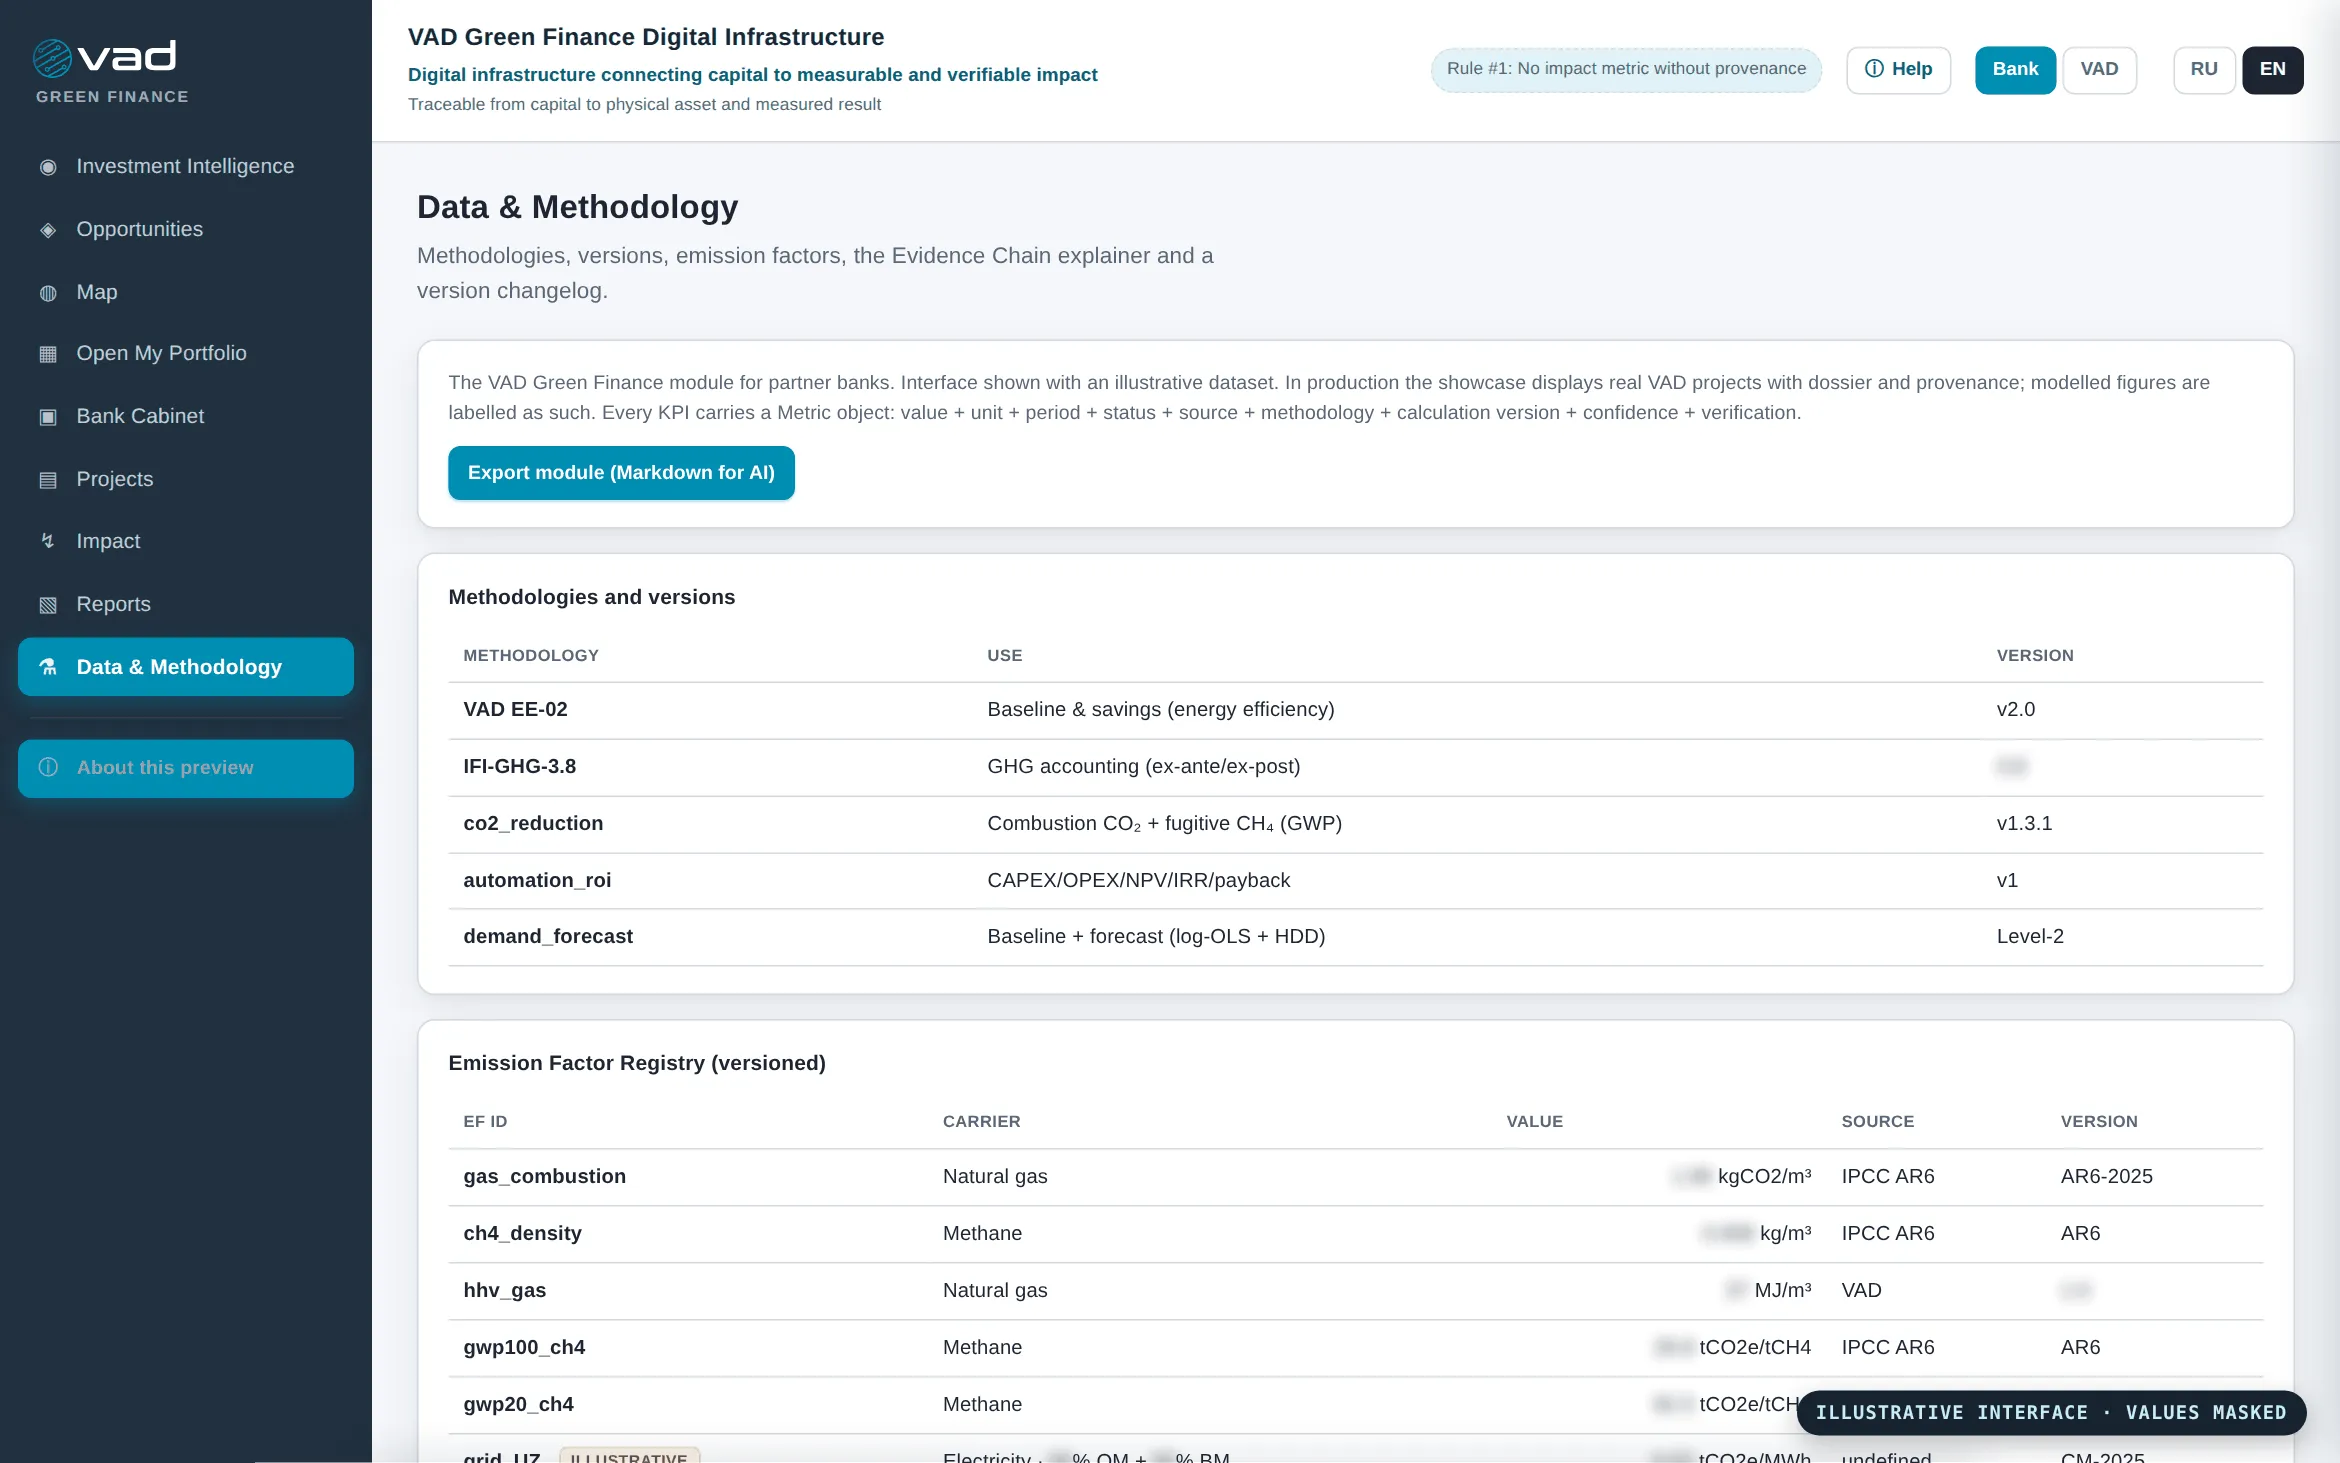This screenshot has width=2340, height=1463.
Task: Click the Bank Cabinet icon
Action: [48, 417]
